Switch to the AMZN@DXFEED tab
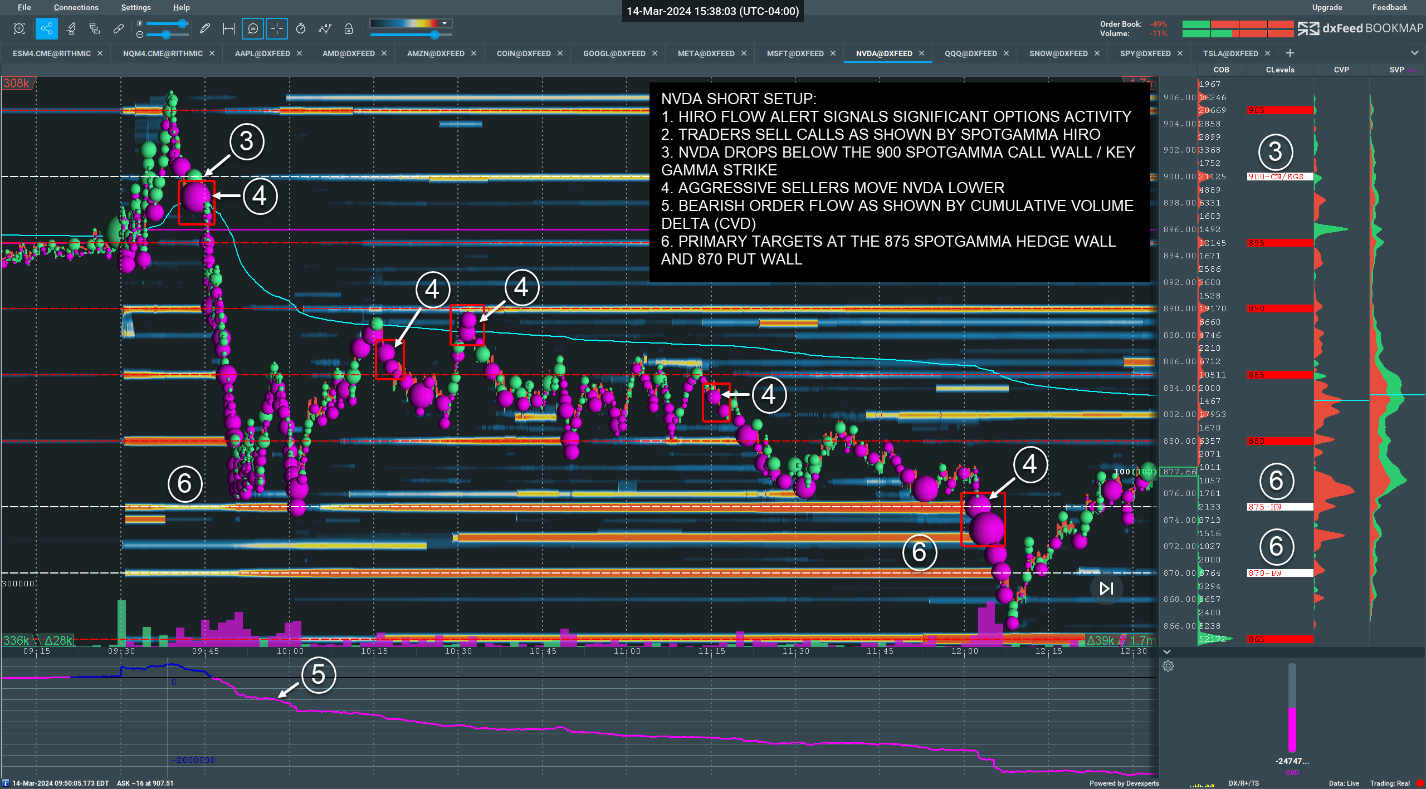Screen dimensions: 1426x789 [x=437, y=53]
